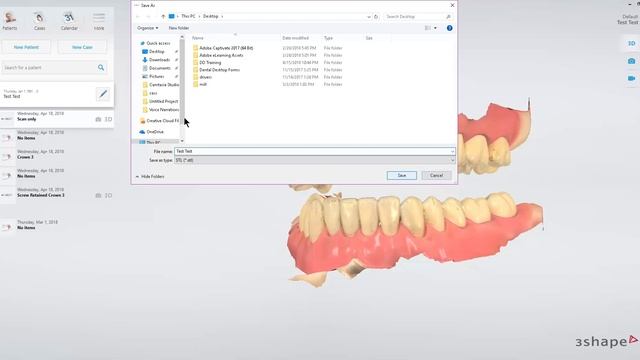Click the up-folder arrow in Save As dialog
The height and width of the screenshot is (360, 640).
point(163,16)
